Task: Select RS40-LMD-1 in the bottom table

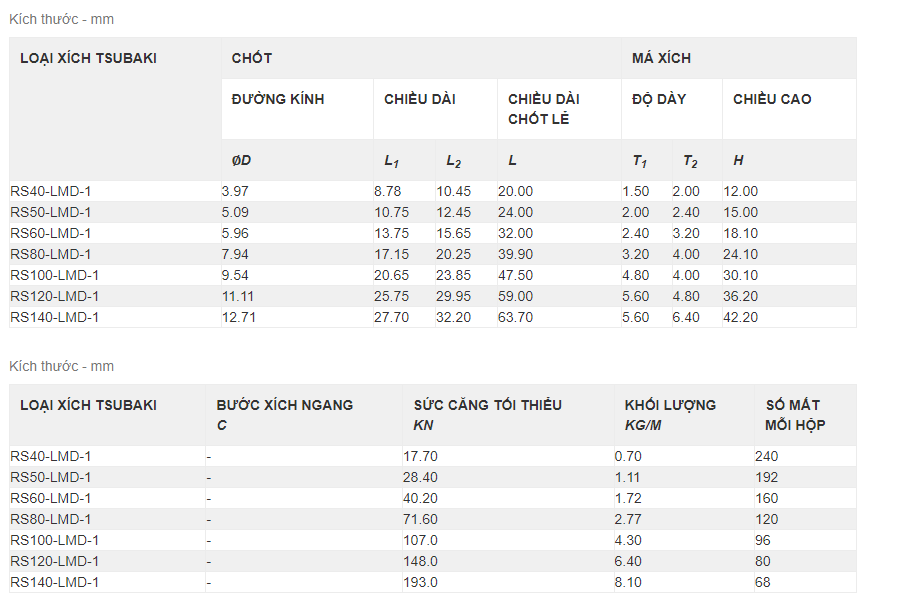Action: tap(51, 457)
